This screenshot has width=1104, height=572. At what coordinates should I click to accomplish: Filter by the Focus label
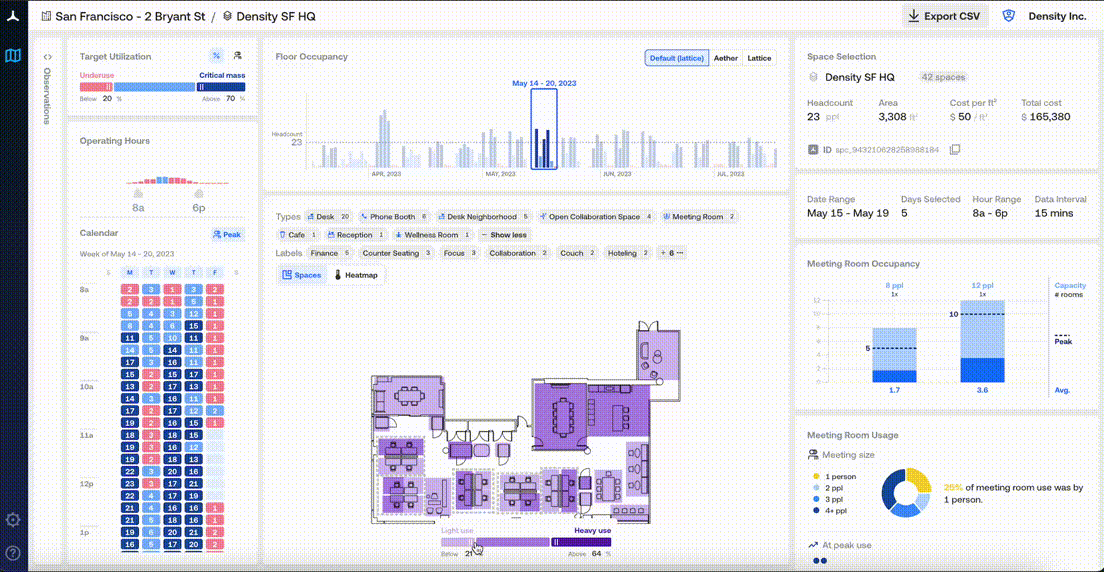[x=460, y=253]
